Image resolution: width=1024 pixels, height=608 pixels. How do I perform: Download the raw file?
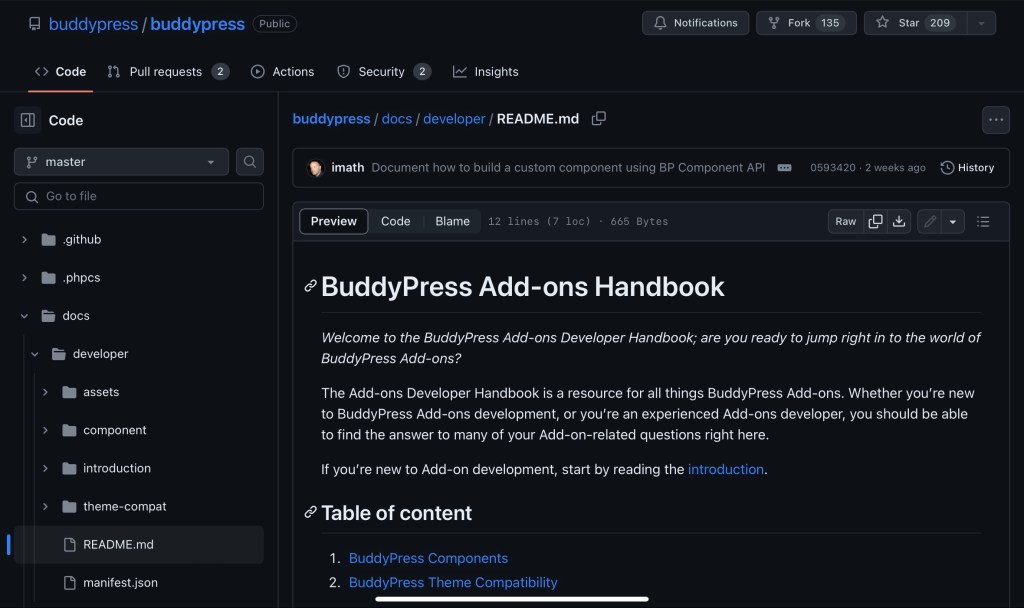coord(899,221)
